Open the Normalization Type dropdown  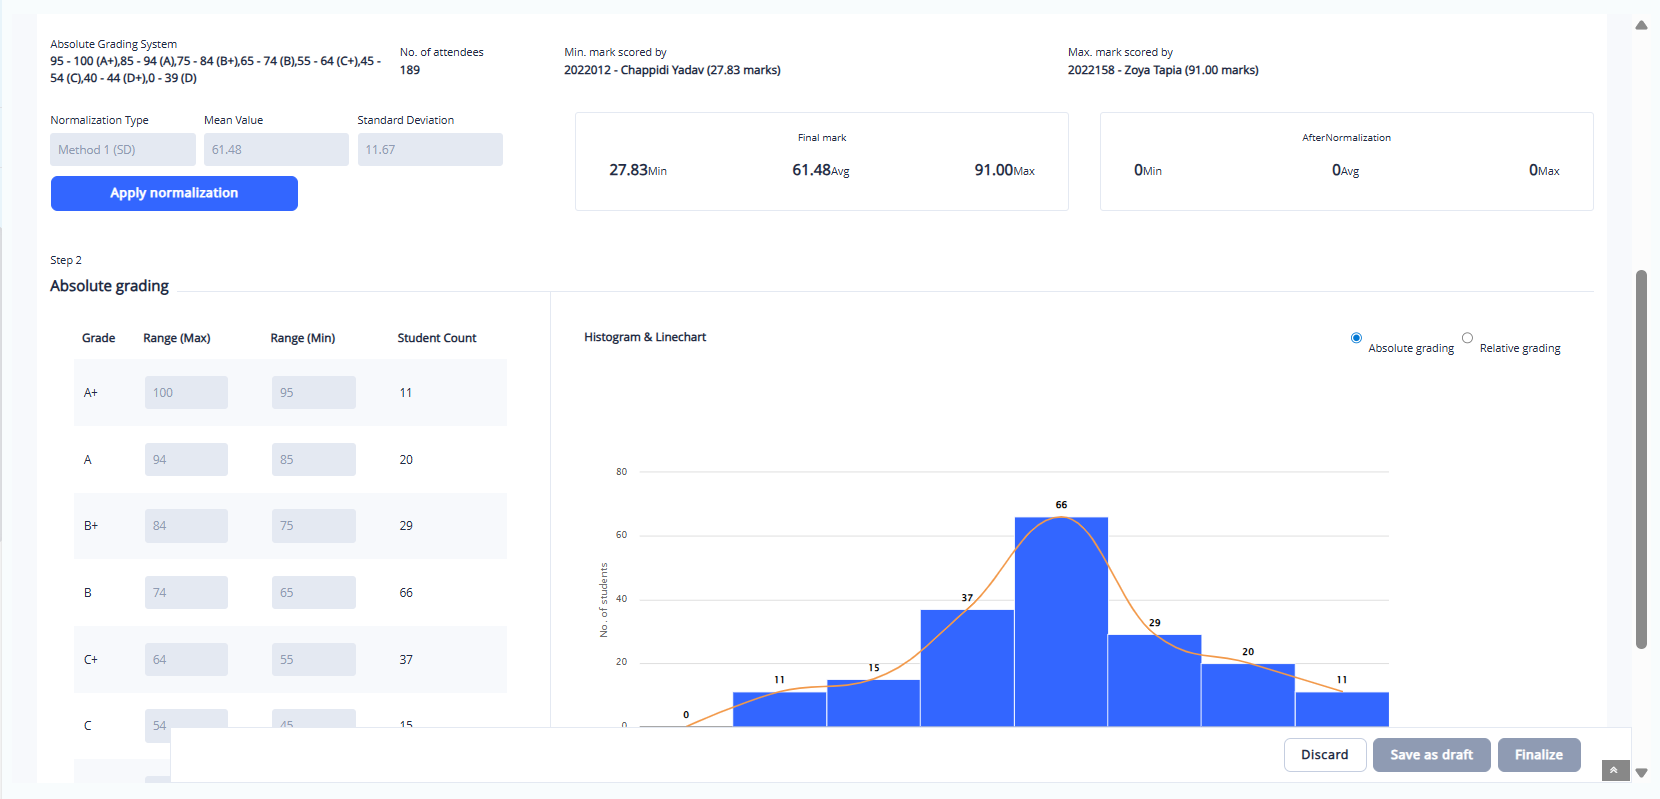pos(123,150)
